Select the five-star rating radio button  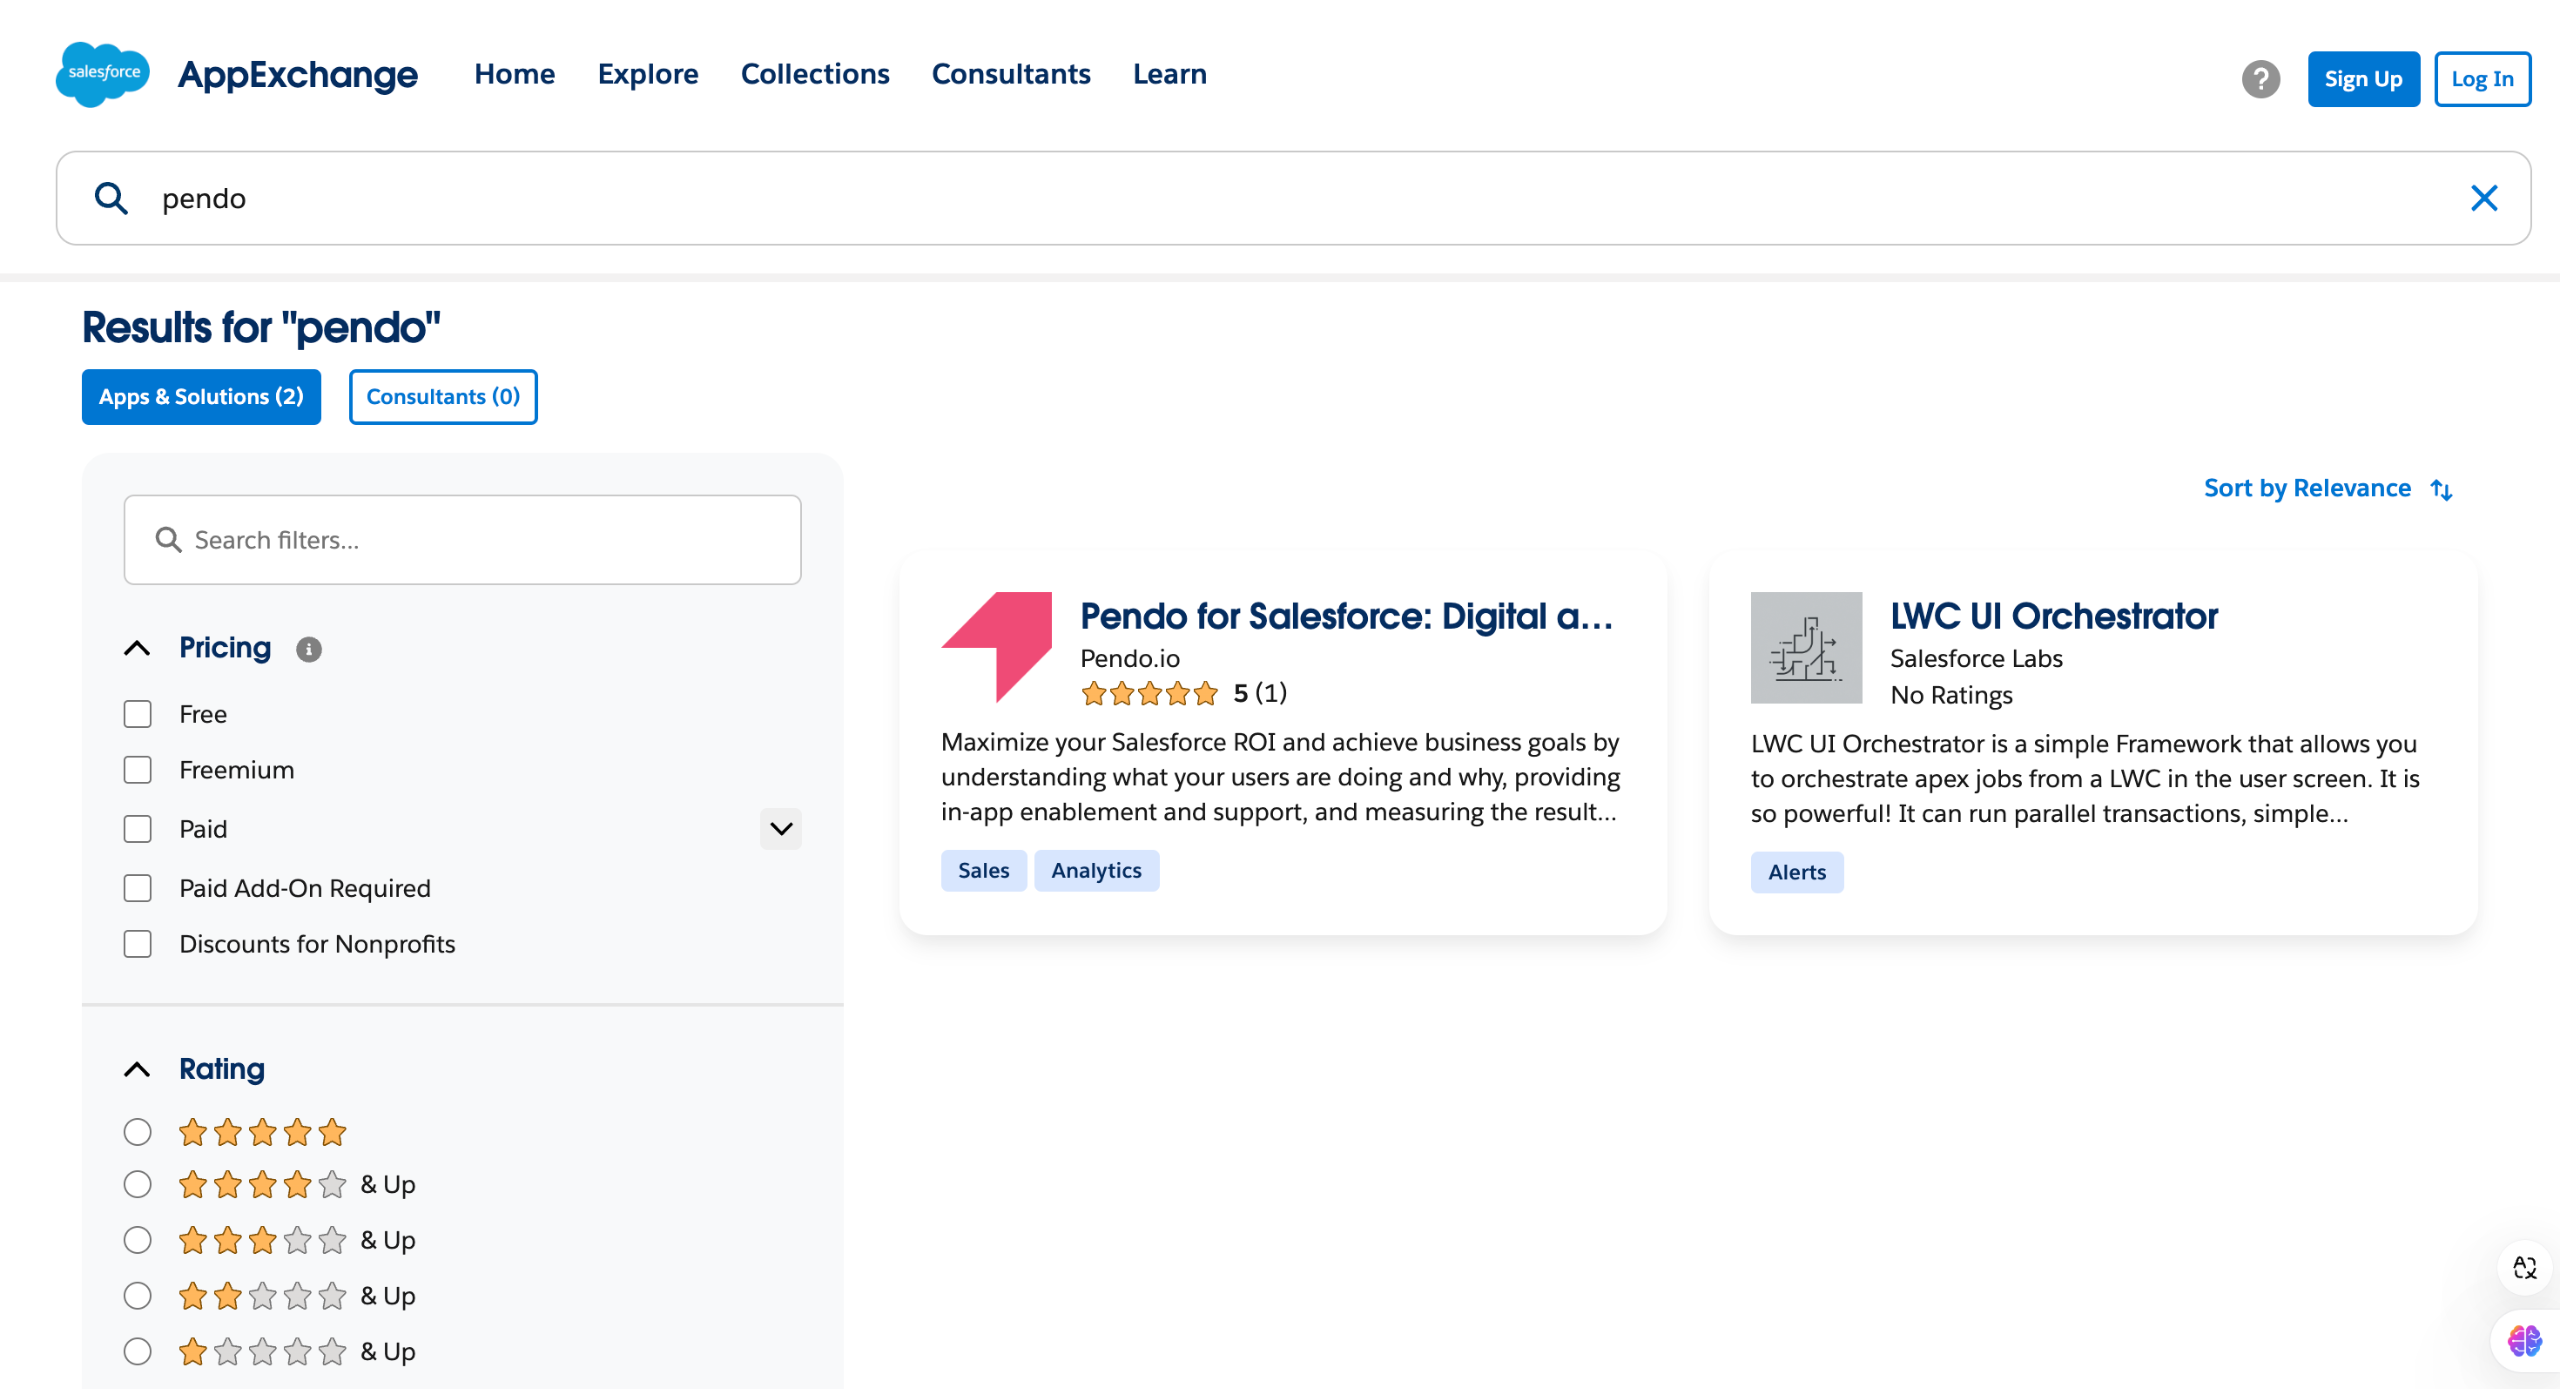138,1132
